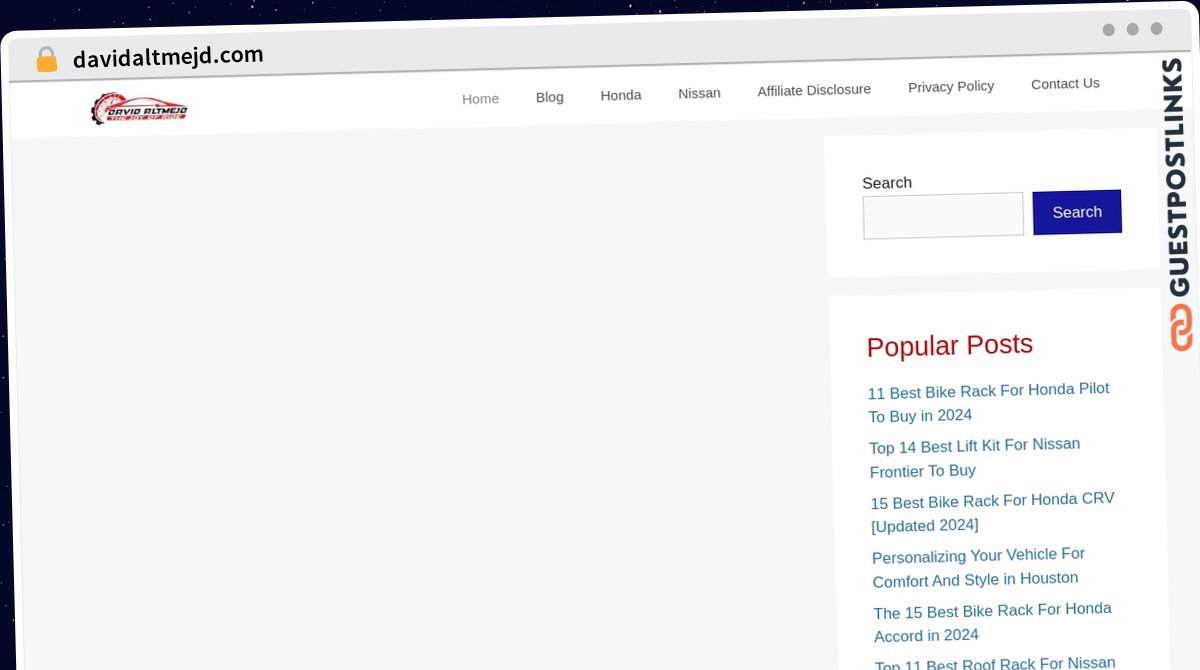
Task: Click the padlock icon beside the URL
Action: [46, 60]
